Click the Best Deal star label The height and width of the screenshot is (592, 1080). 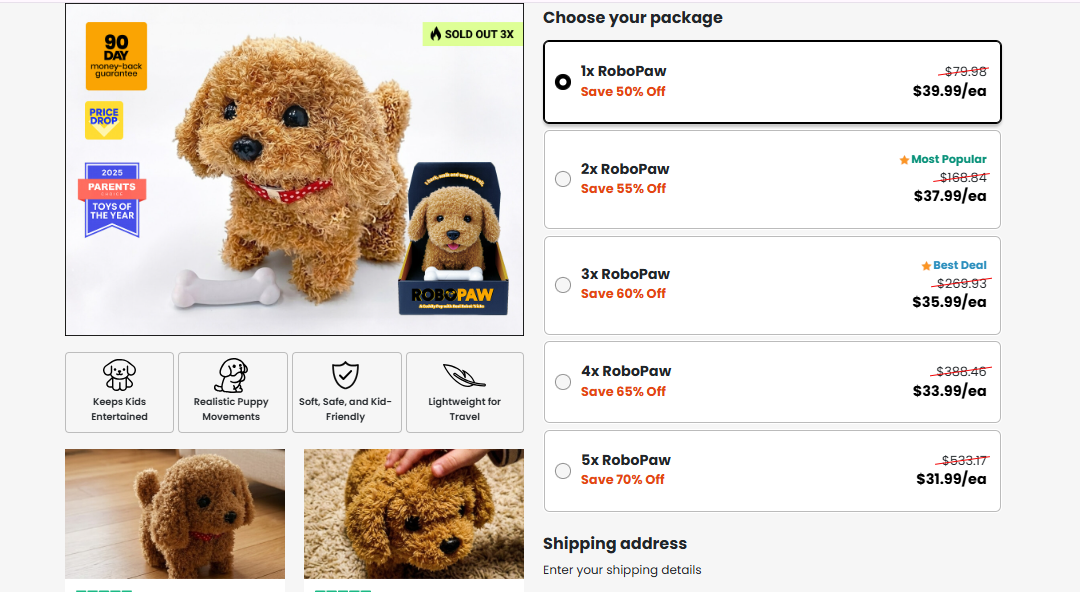tap(954, 265)
